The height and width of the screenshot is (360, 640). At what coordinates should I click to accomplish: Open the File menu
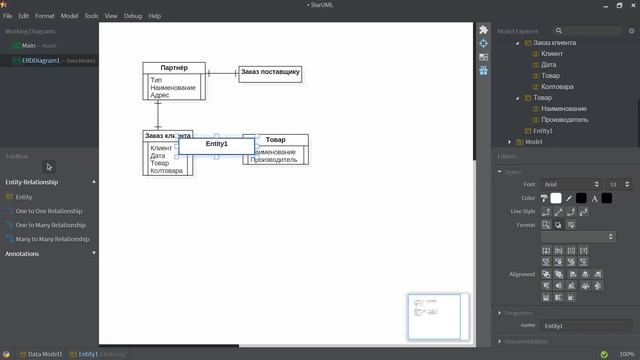tap(8, 16)
